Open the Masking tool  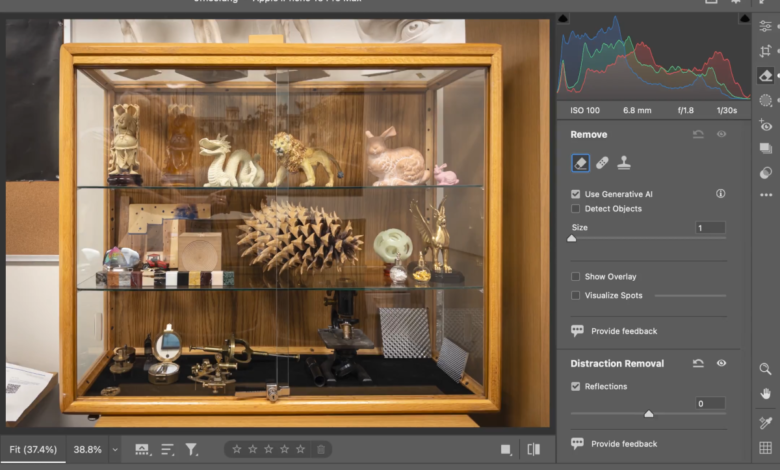click(766, 100)
